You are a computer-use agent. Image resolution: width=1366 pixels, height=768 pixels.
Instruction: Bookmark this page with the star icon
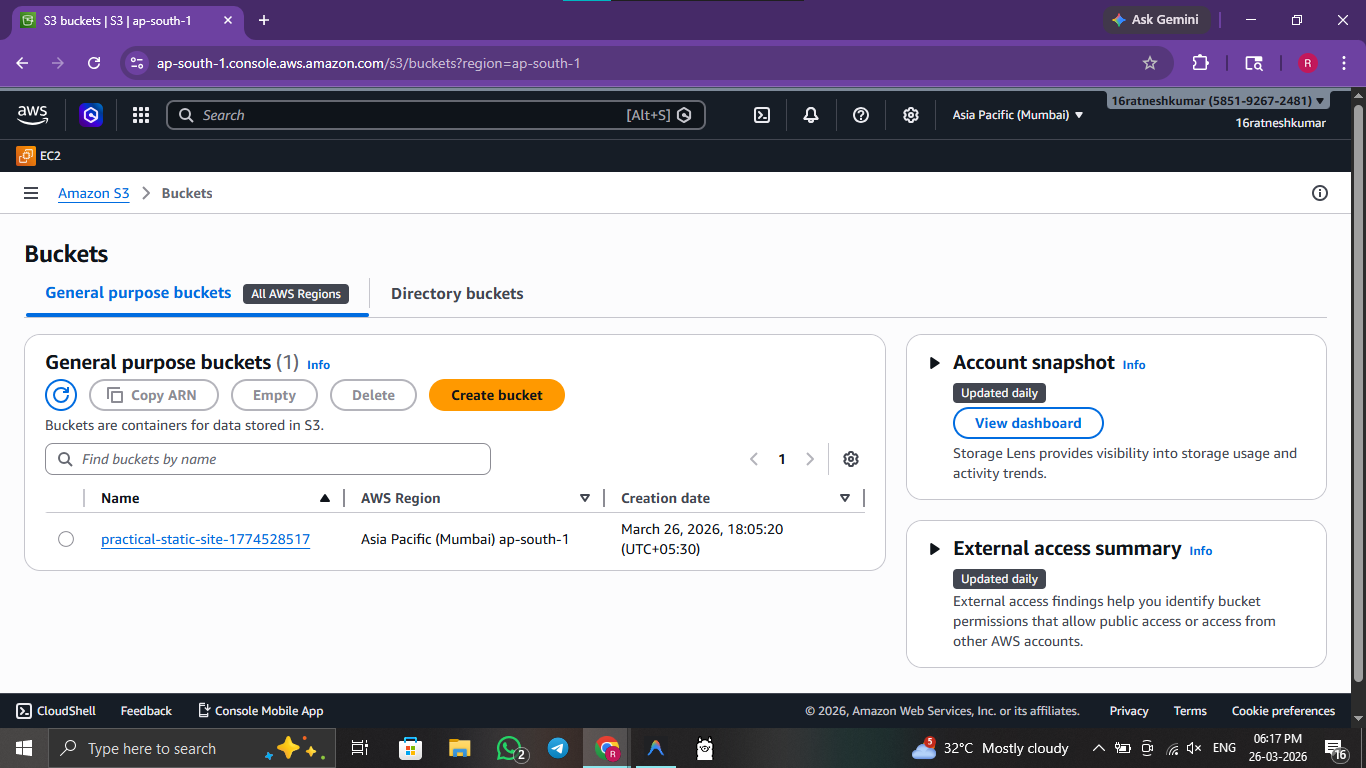click(1150, 63)
